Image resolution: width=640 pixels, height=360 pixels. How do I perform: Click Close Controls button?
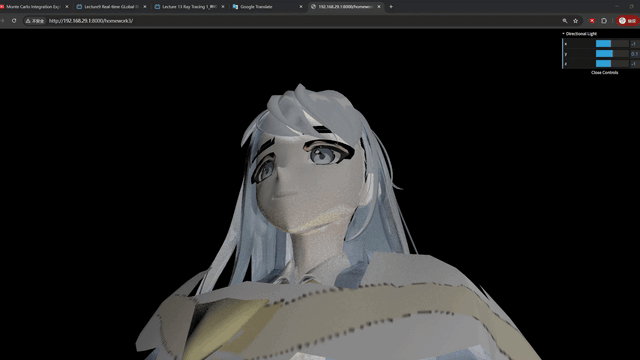coord(604,73)
